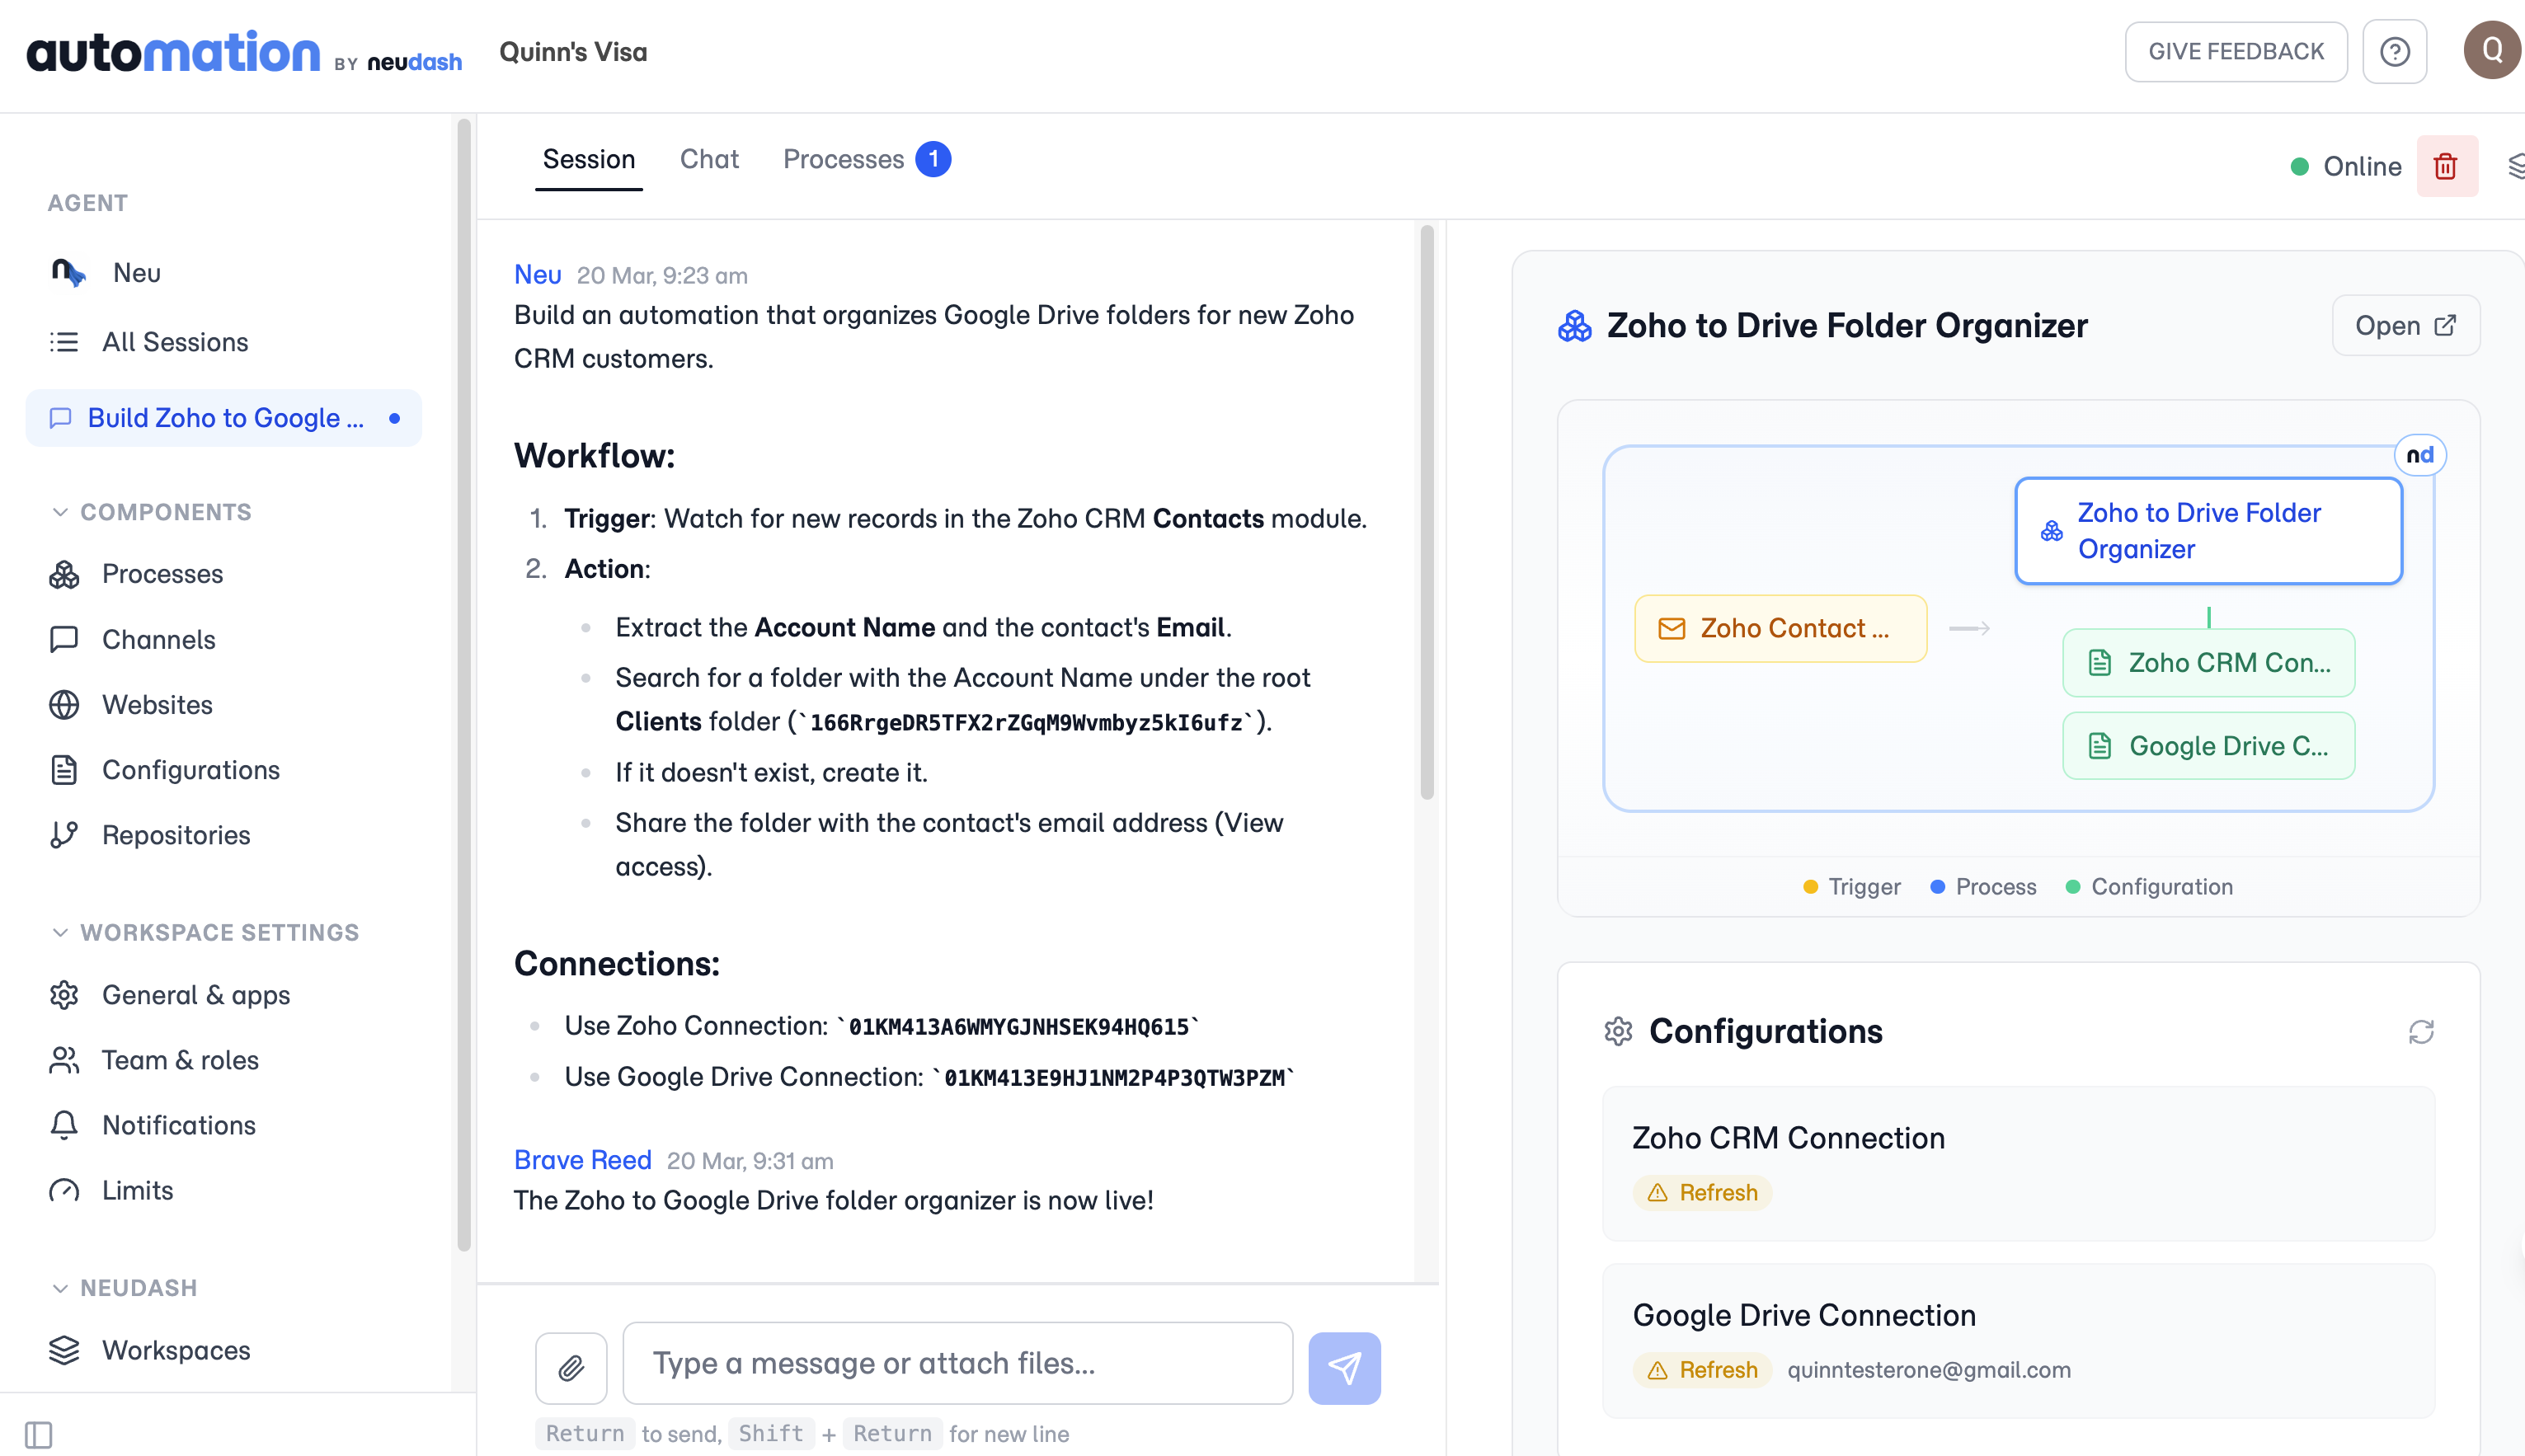Collapse the COMPONENTS section chevron
Viewport: 2525px width, 1456px height.
[60, 512]
